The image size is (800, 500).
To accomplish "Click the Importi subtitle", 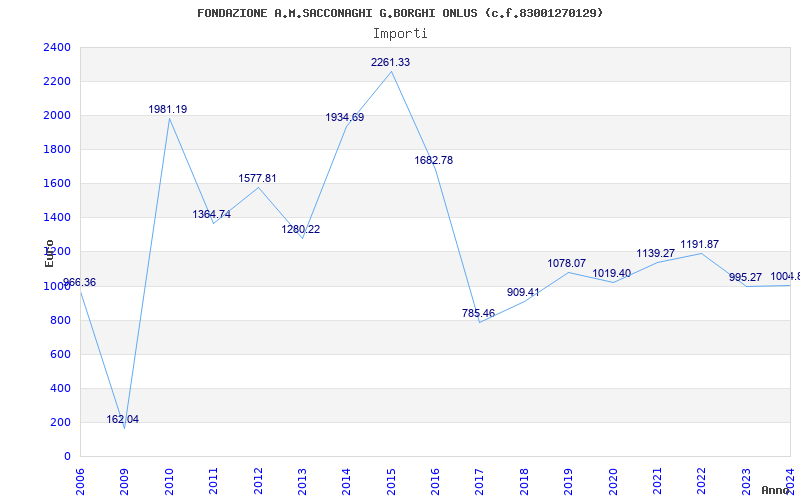I will (x=400, y=34).
